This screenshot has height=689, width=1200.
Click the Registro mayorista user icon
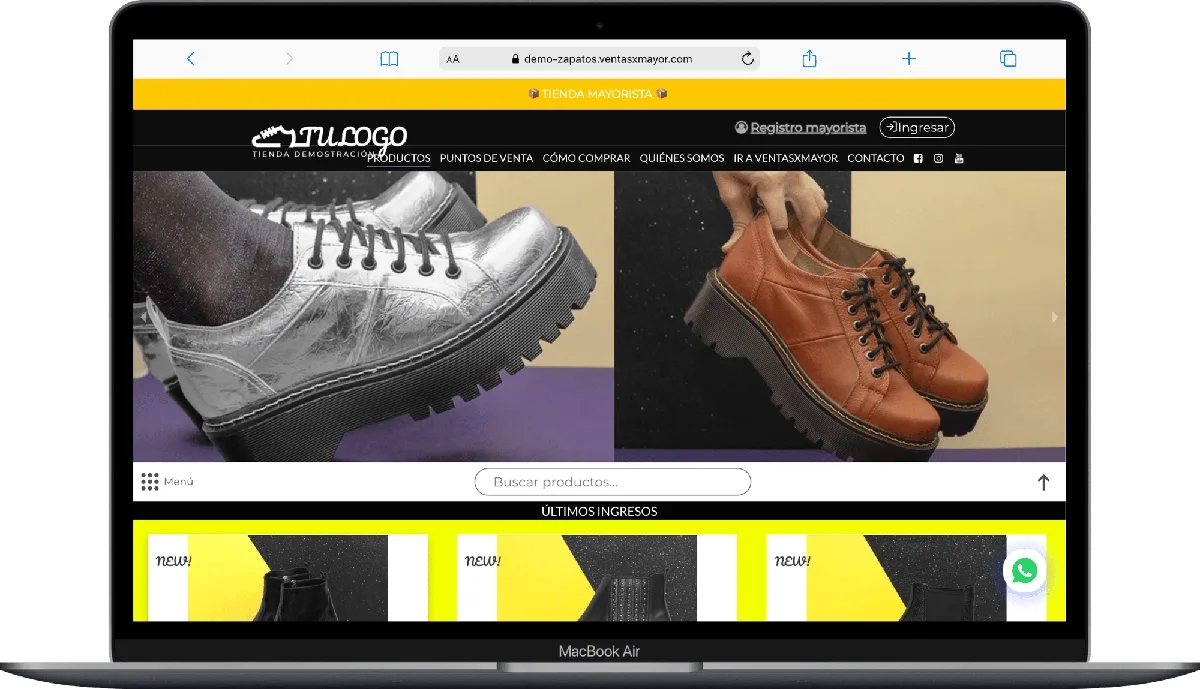tap(741, 127)
